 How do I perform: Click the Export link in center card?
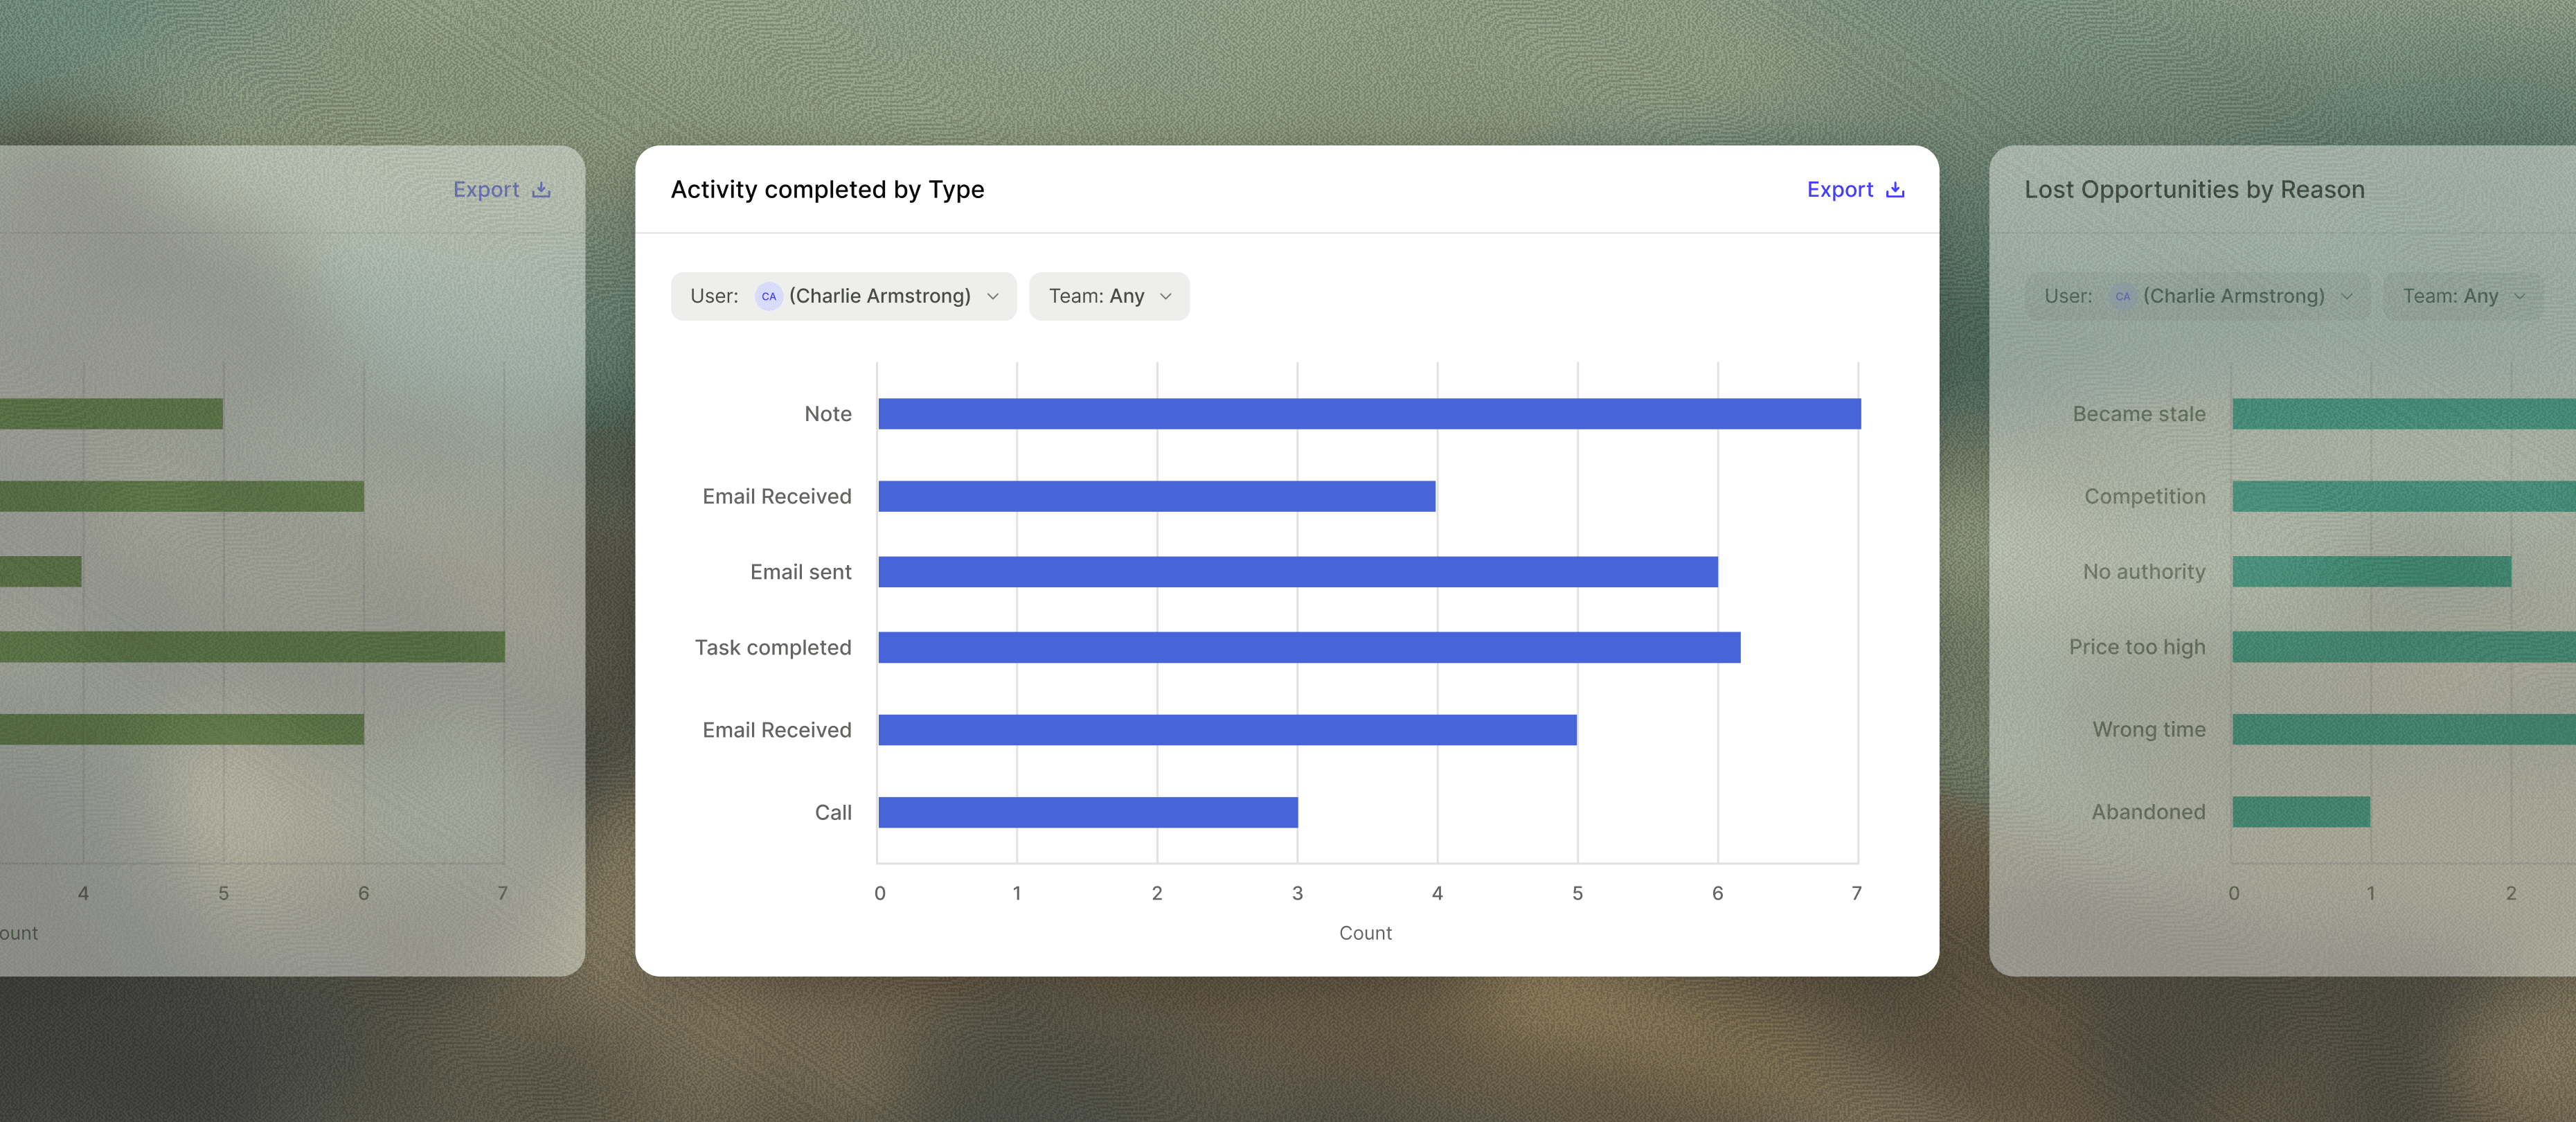point(1839,190)
